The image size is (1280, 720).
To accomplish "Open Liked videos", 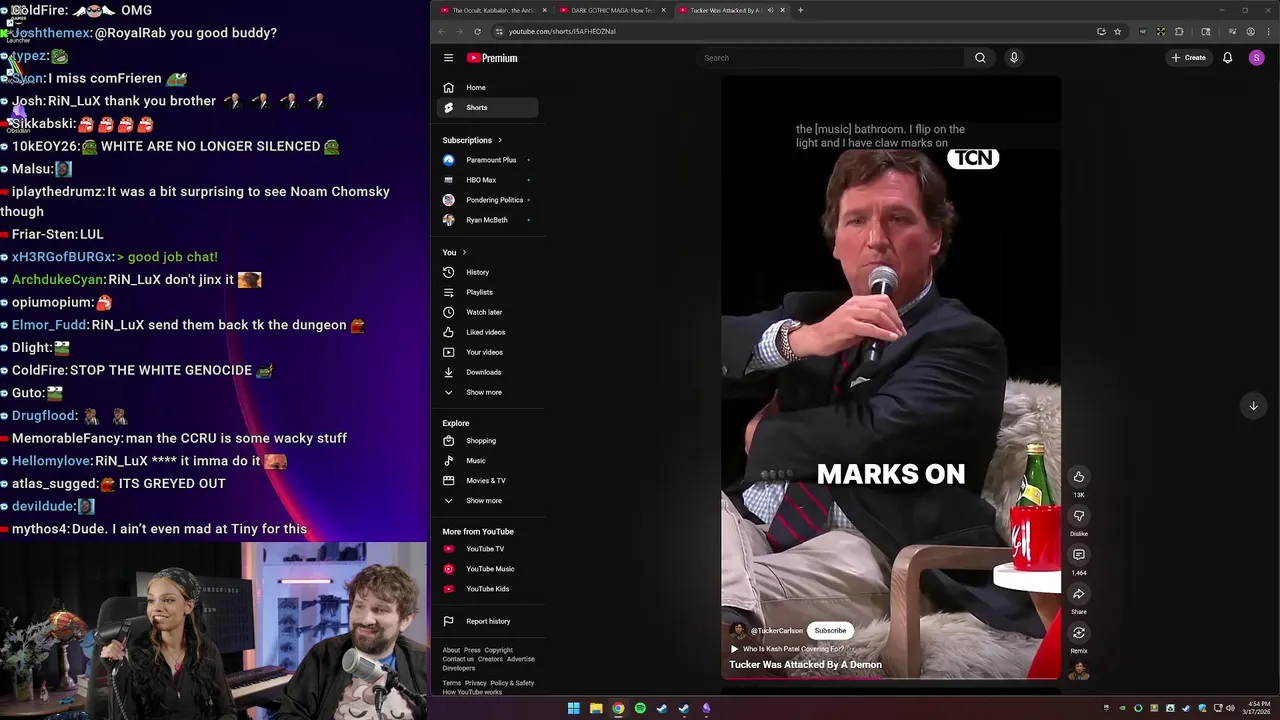I will point(489,332).
